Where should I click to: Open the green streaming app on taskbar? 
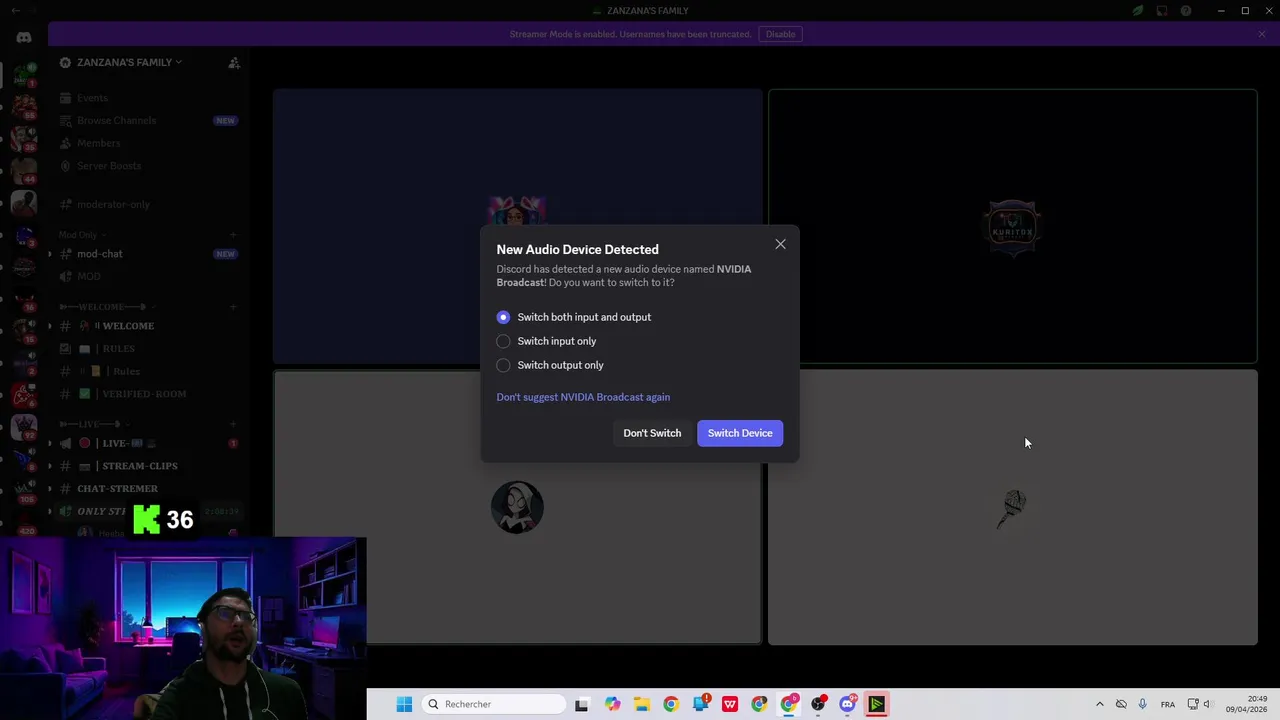877,704
